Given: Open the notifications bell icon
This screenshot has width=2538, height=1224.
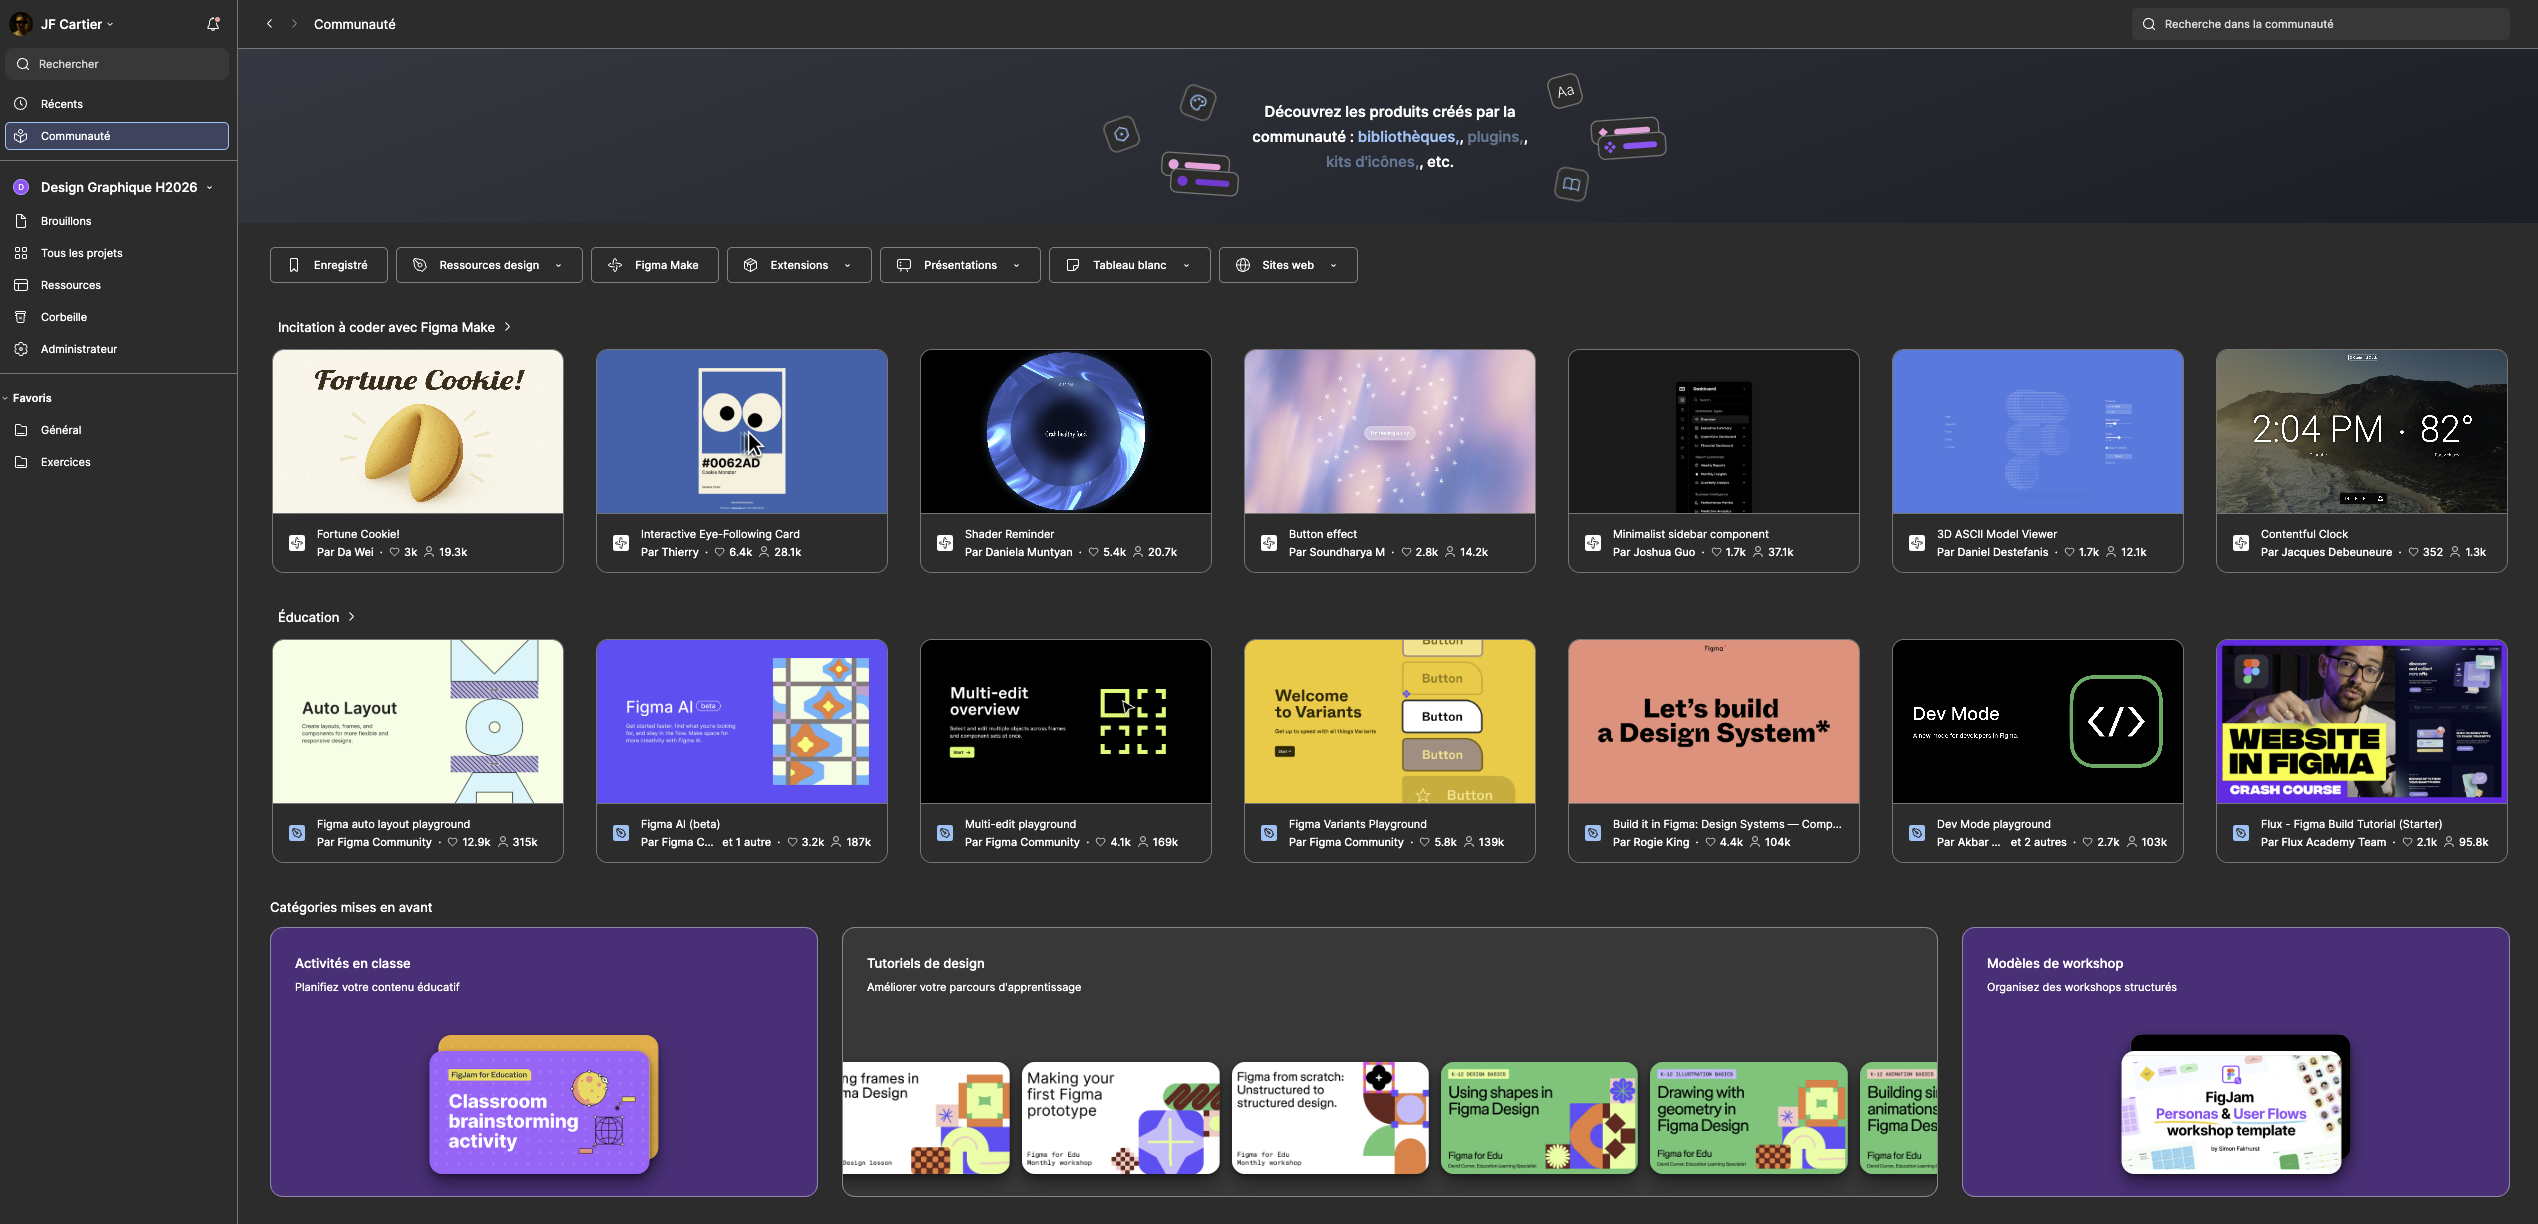Looking at the screenshot, I should pyautogui.click(x=213, y=24).
